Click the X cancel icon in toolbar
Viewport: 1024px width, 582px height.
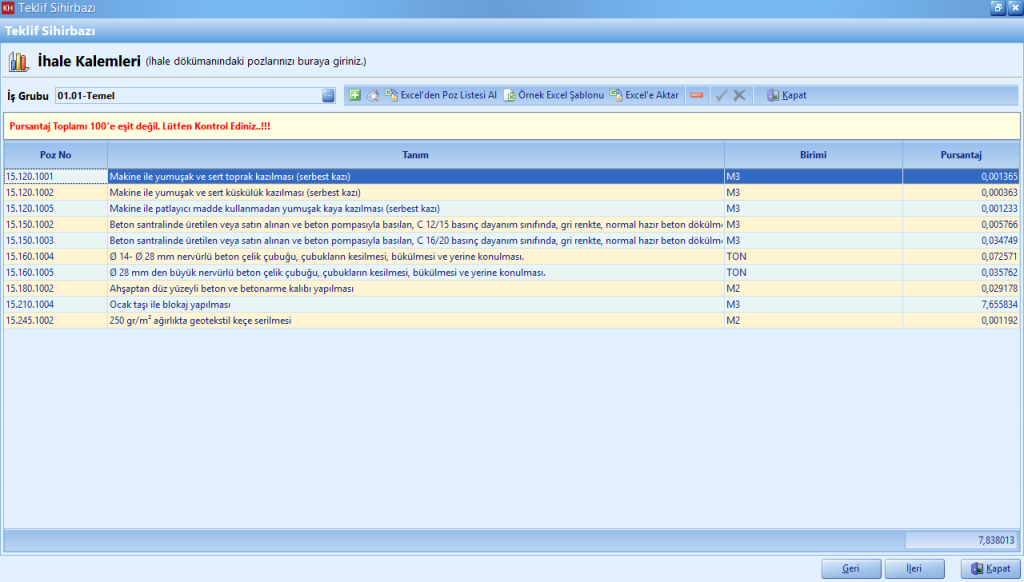[x=739, y=95]
